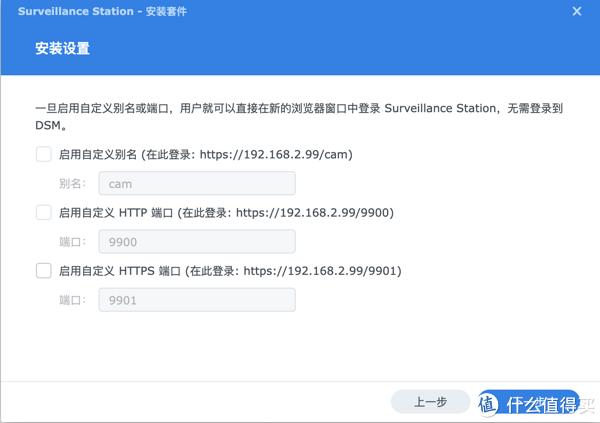This screenshot has width=600, height=423.
Task: Close the Surveillance Station install dialog
Action: pyautogui.click(x=577, y=11)
